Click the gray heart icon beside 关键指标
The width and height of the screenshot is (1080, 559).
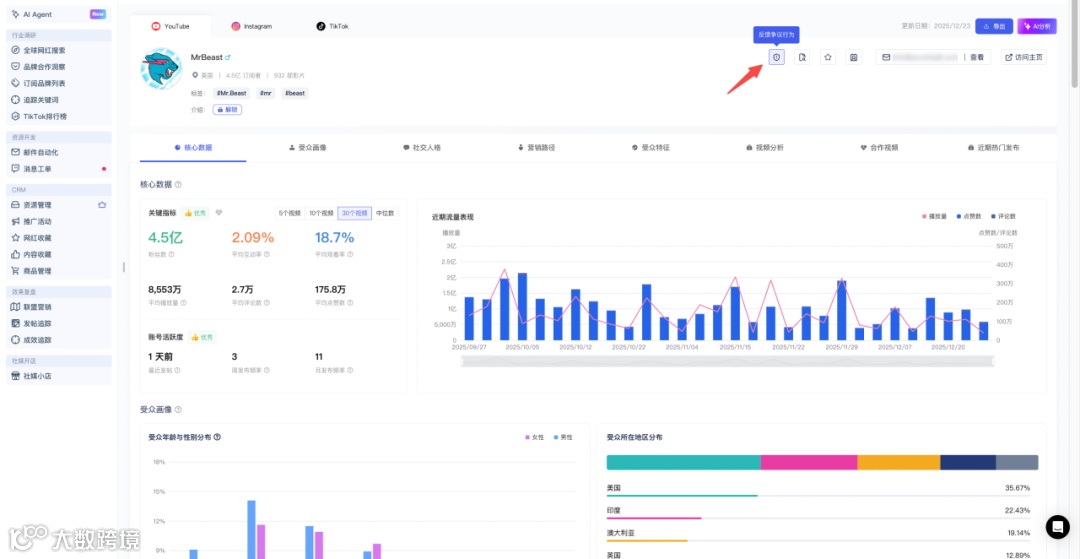[219, 213]
